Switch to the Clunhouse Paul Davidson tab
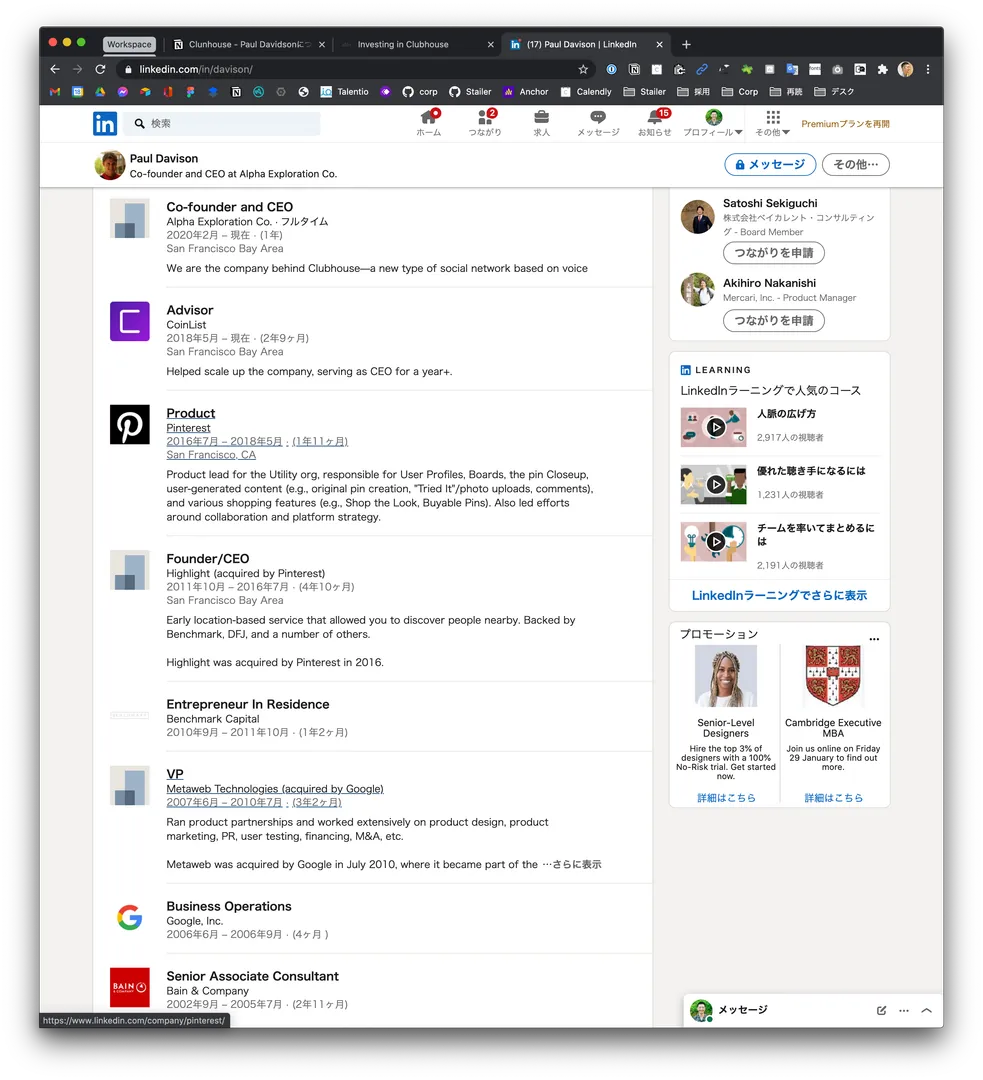 (x=250, y=44)
